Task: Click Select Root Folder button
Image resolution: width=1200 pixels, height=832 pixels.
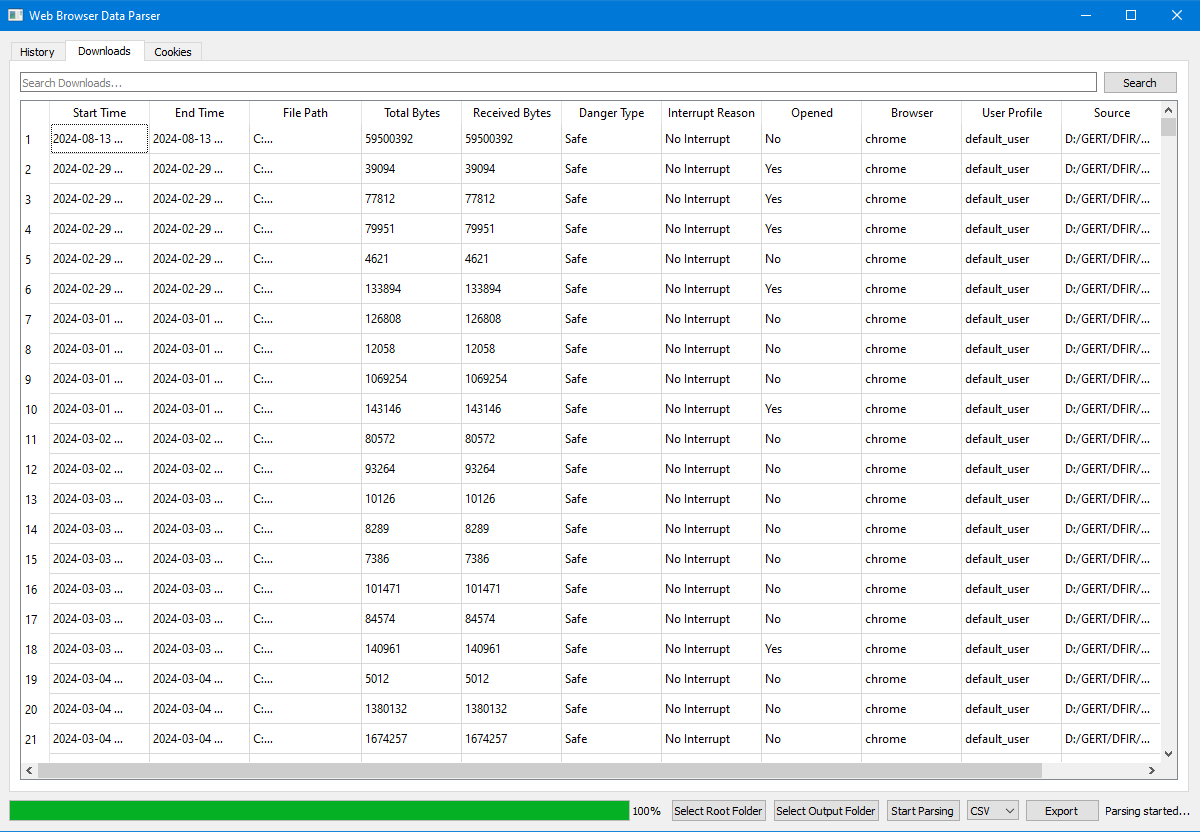Action: pyautogui.click(x=719, y=811)
